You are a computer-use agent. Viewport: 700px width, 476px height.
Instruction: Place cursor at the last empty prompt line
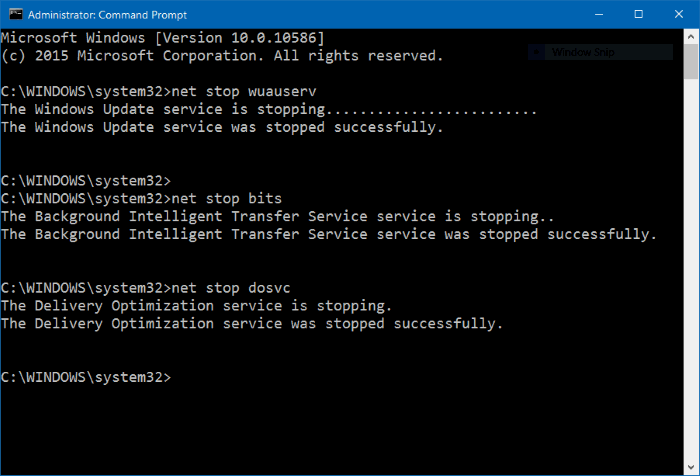[x=180, y=378]
